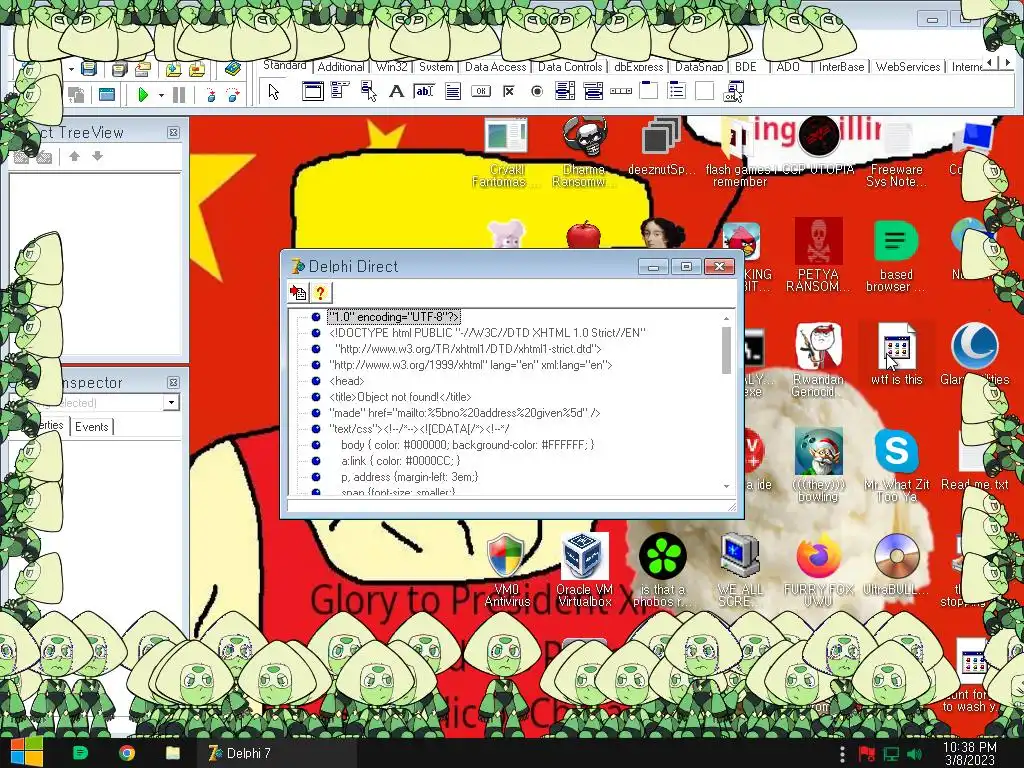Click the Save floppy disk icon
Image resolution: width=1024 pixels, height=768 pixels.
click(x=89, y=68)
